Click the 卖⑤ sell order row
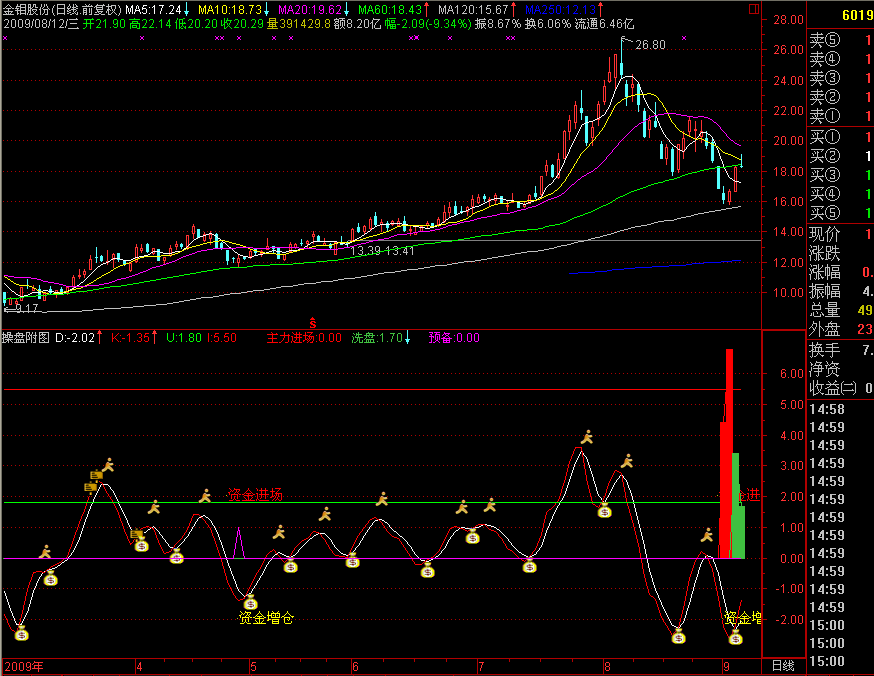The height and width of the screenshot is (676, 874). coord(825,41)
